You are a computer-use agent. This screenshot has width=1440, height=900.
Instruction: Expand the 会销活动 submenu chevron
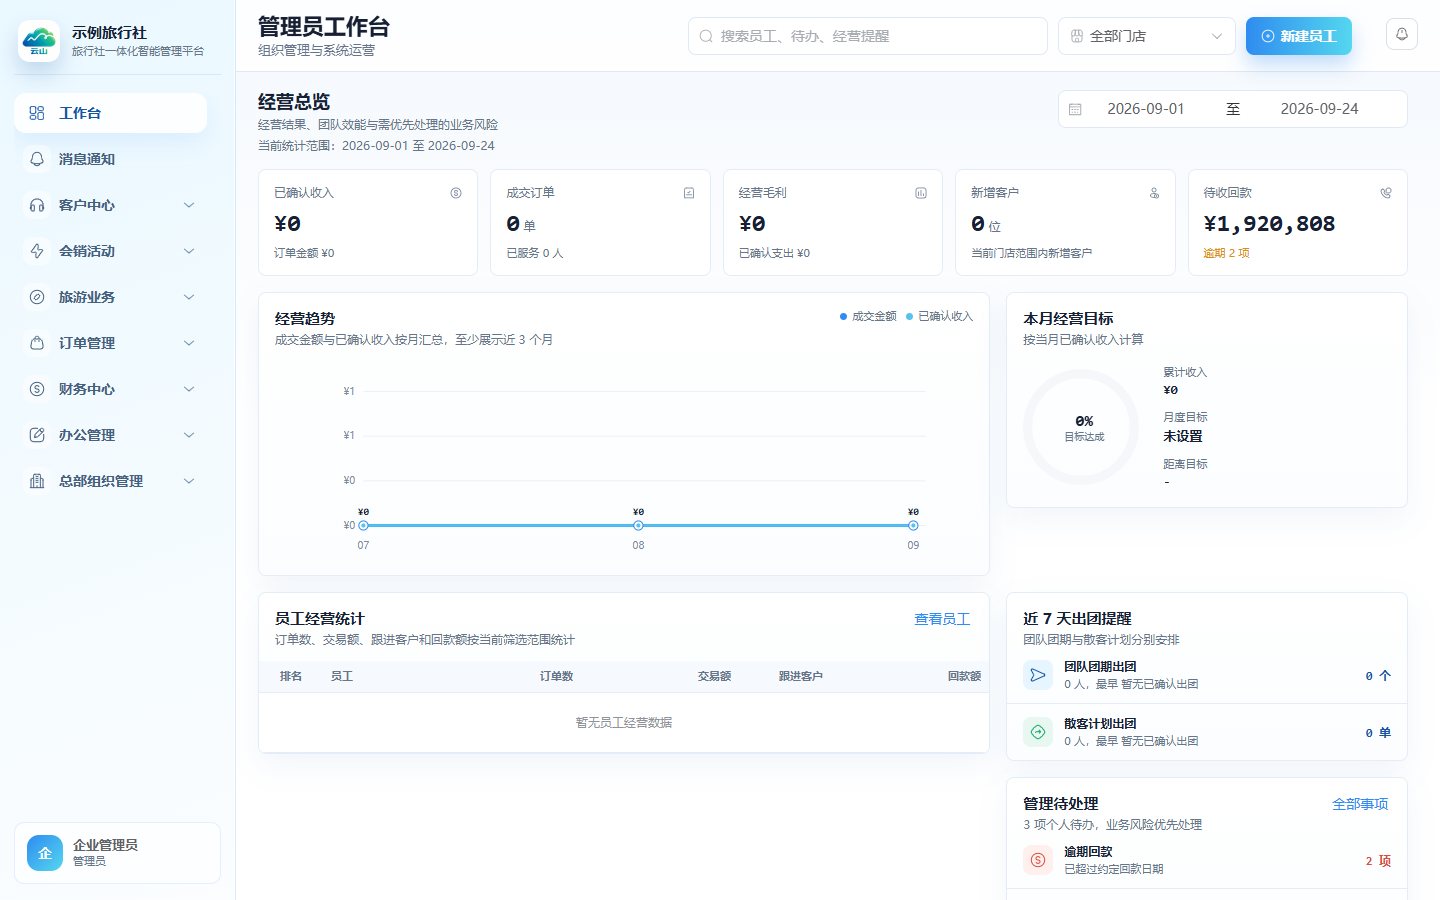(x=189, y=251)
